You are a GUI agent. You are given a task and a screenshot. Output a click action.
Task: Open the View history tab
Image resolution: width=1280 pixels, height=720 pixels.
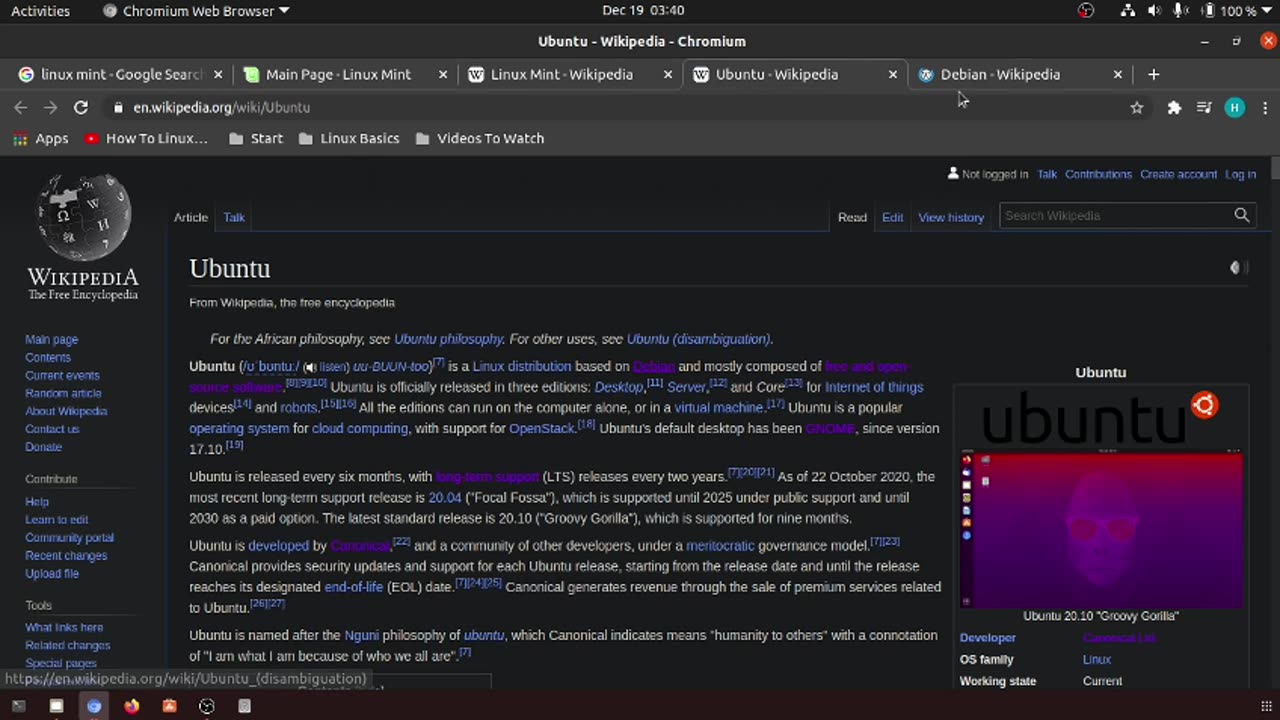(x=951, y=217)
